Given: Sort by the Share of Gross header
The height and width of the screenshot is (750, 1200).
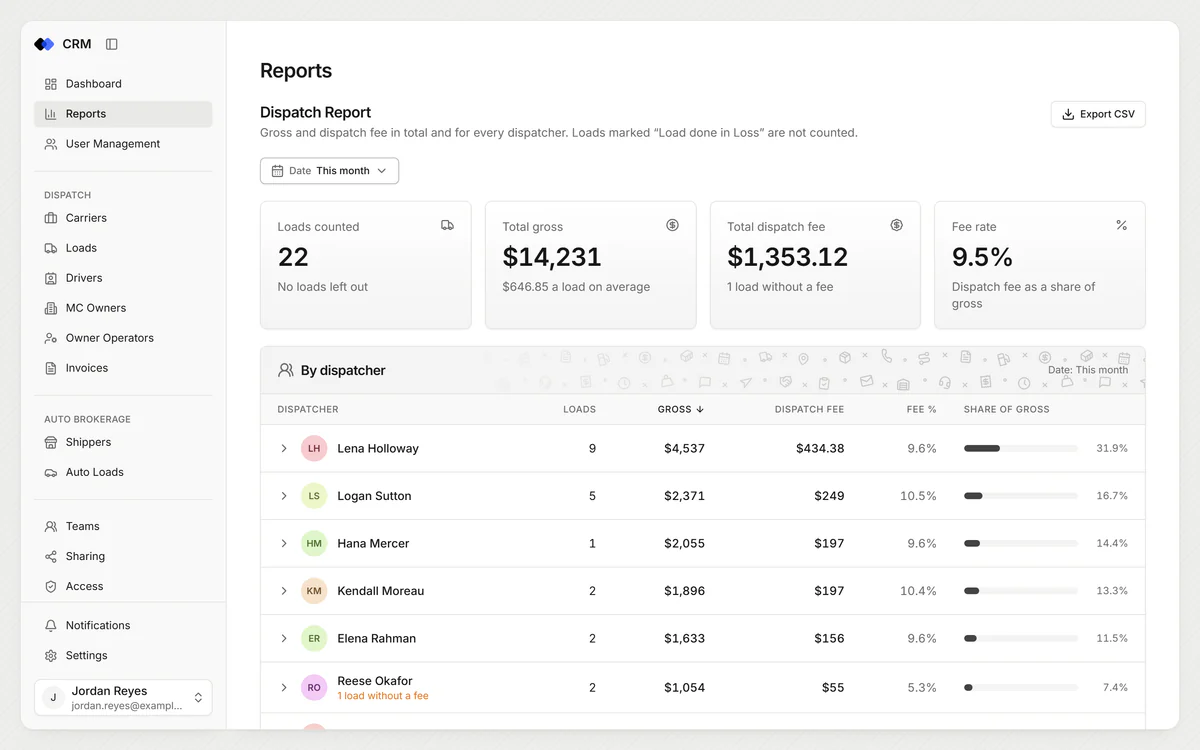Looking at the screenshot, I should [x=1006, y=409].
